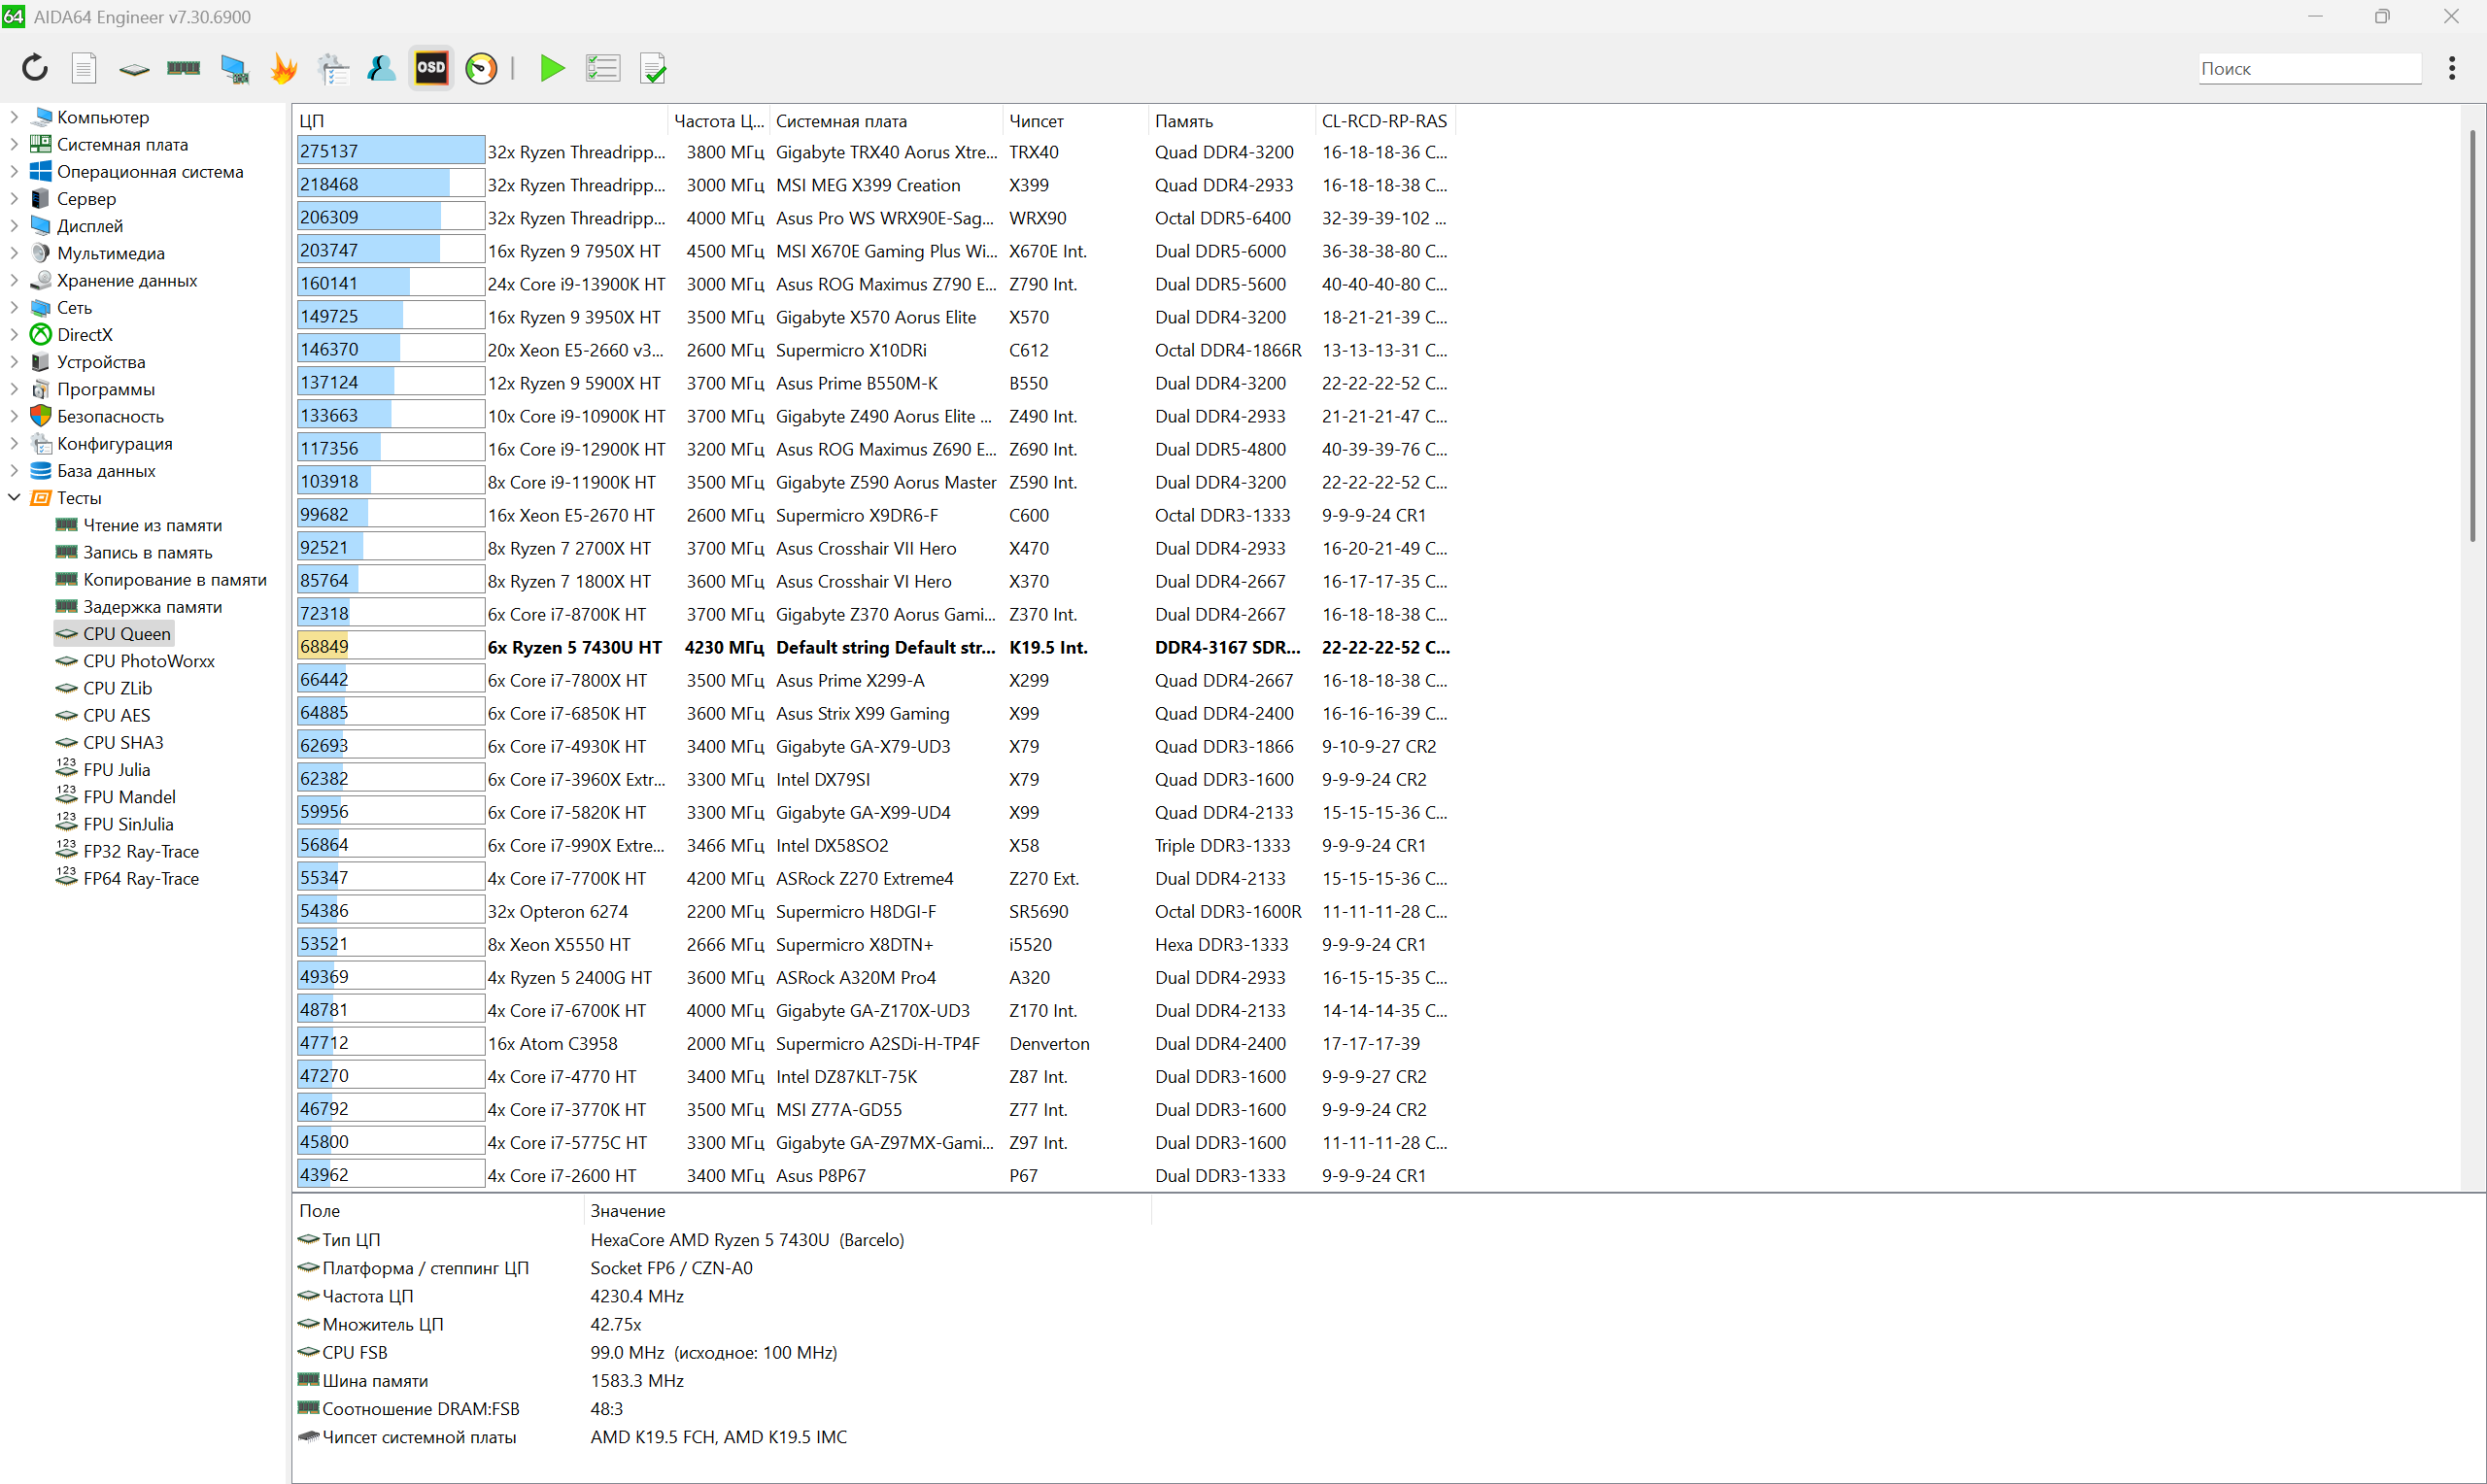Select the CPU PhotoWorxx test icon

(x=66, y=661)
